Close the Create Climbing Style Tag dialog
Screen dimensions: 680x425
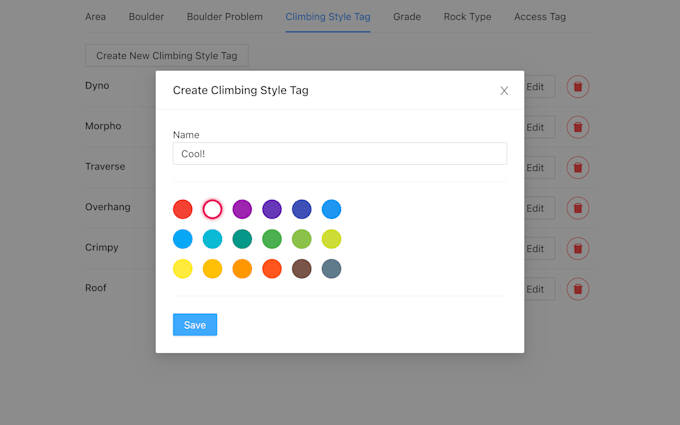coord(504,91)
